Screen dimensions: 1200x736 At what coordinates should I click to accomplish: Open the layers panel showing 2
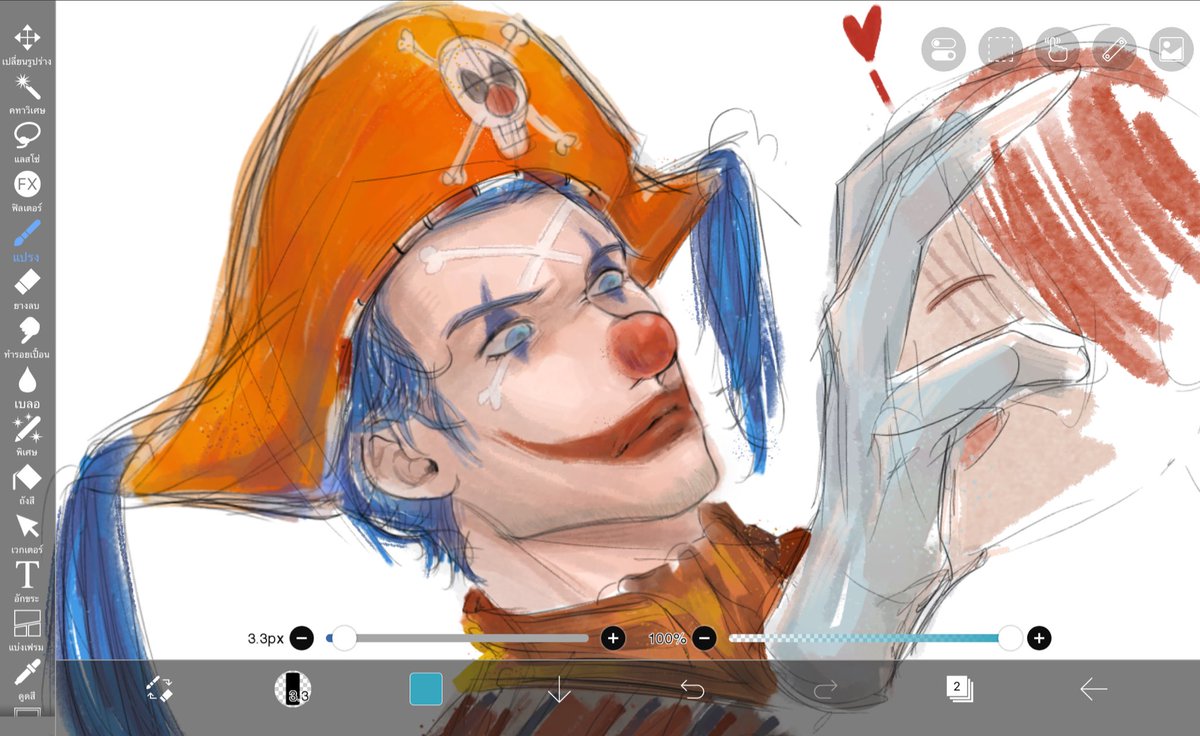pos(959,688)
